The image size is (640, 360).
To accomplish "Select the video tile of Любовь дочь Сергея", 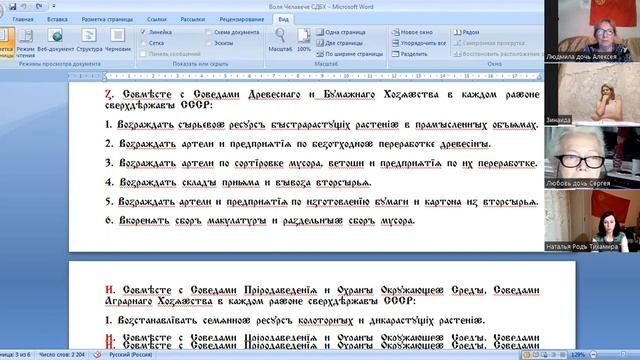I will (x=592, y=157).
